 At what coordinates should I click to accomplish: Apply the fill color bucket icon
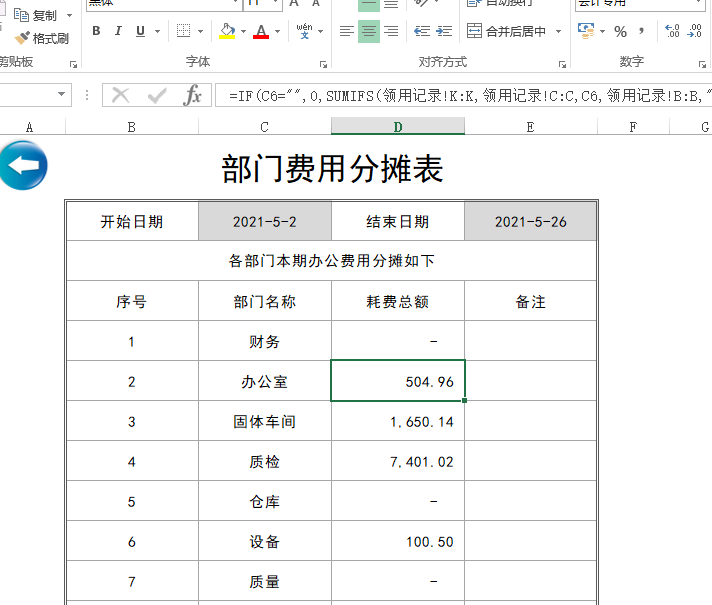(x=227, y=31)
